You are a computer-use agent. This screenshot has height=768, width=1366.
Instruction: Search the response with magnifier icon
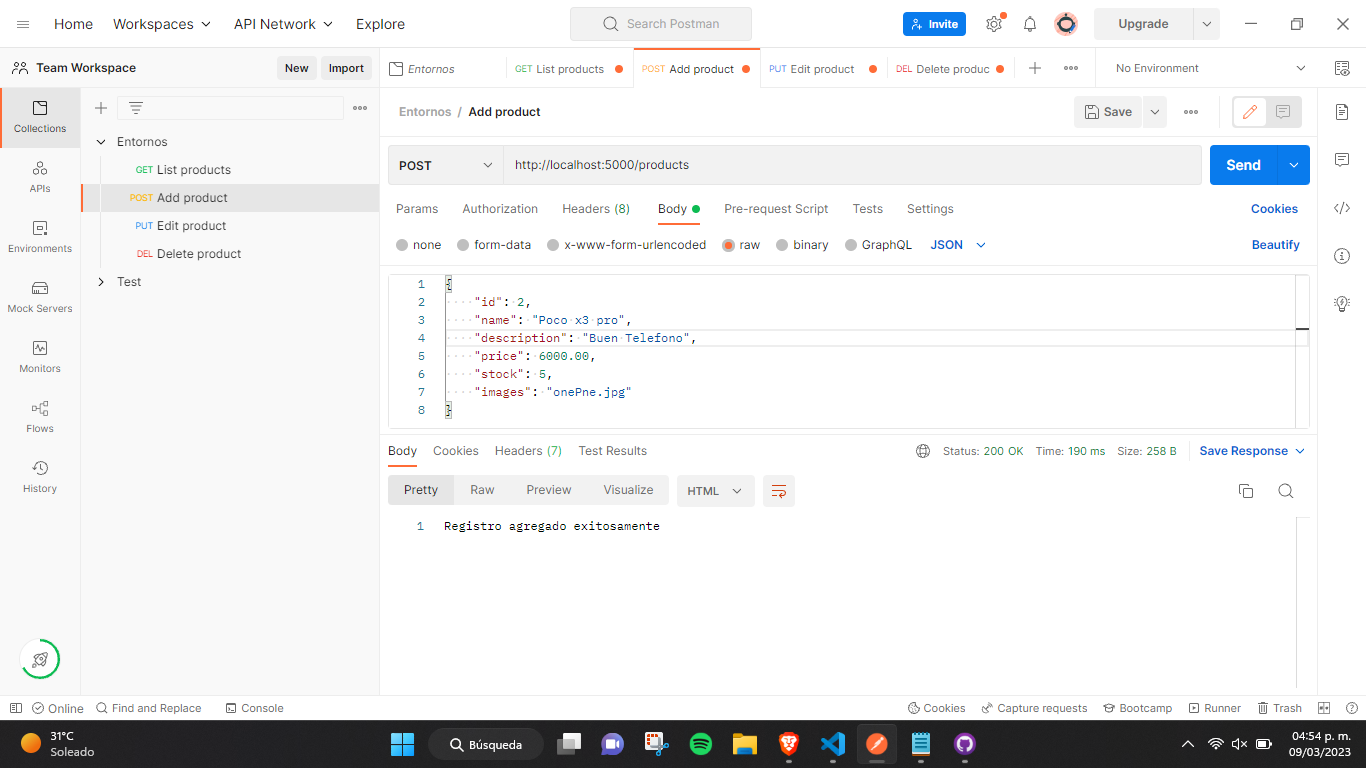1286,491
